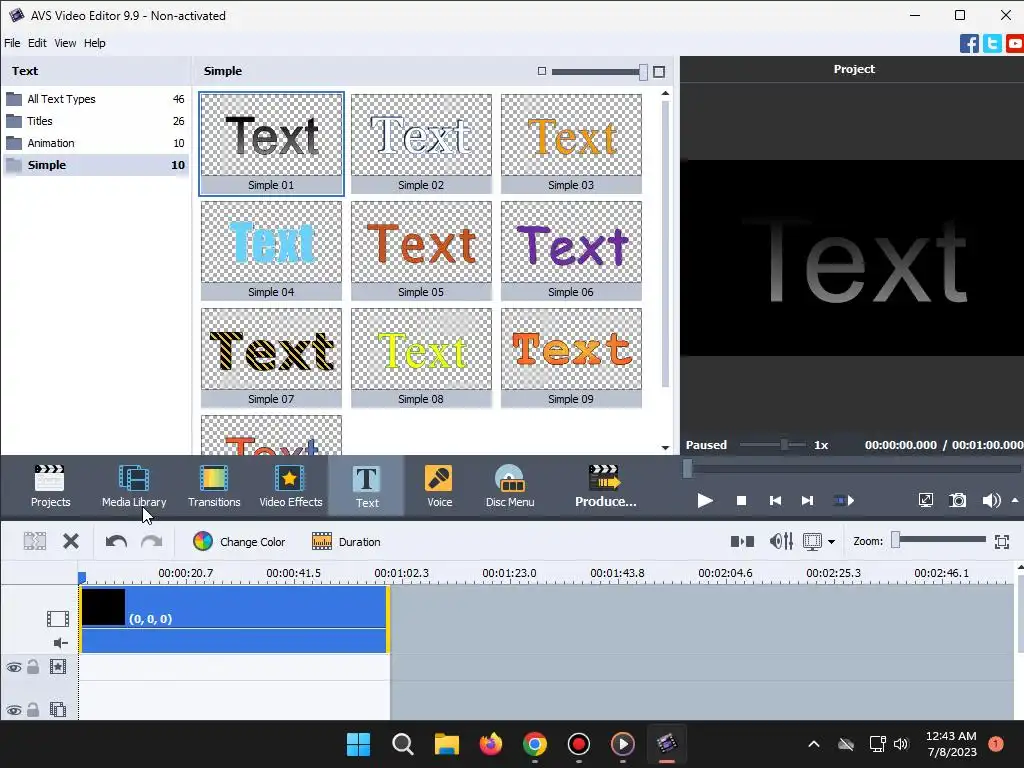Select the Simple 02 text preset

tap(421, 144)
